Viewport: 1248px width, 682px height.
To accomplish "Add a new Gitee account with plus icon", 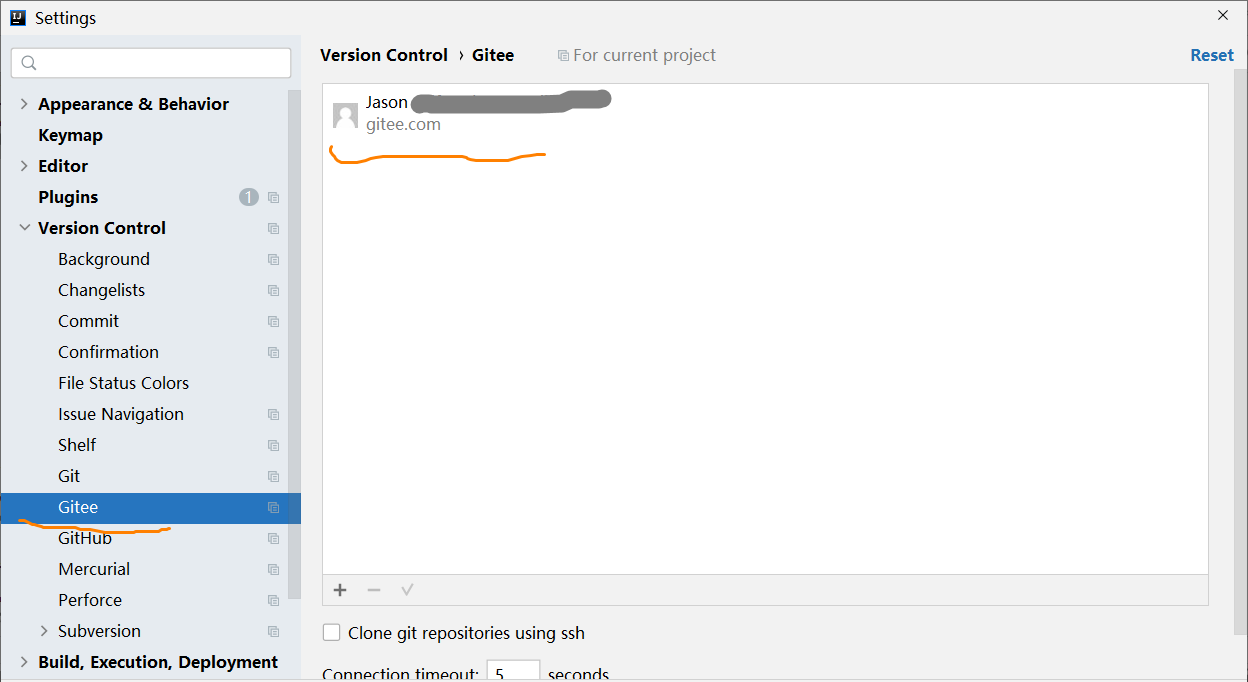I will 340,590.
